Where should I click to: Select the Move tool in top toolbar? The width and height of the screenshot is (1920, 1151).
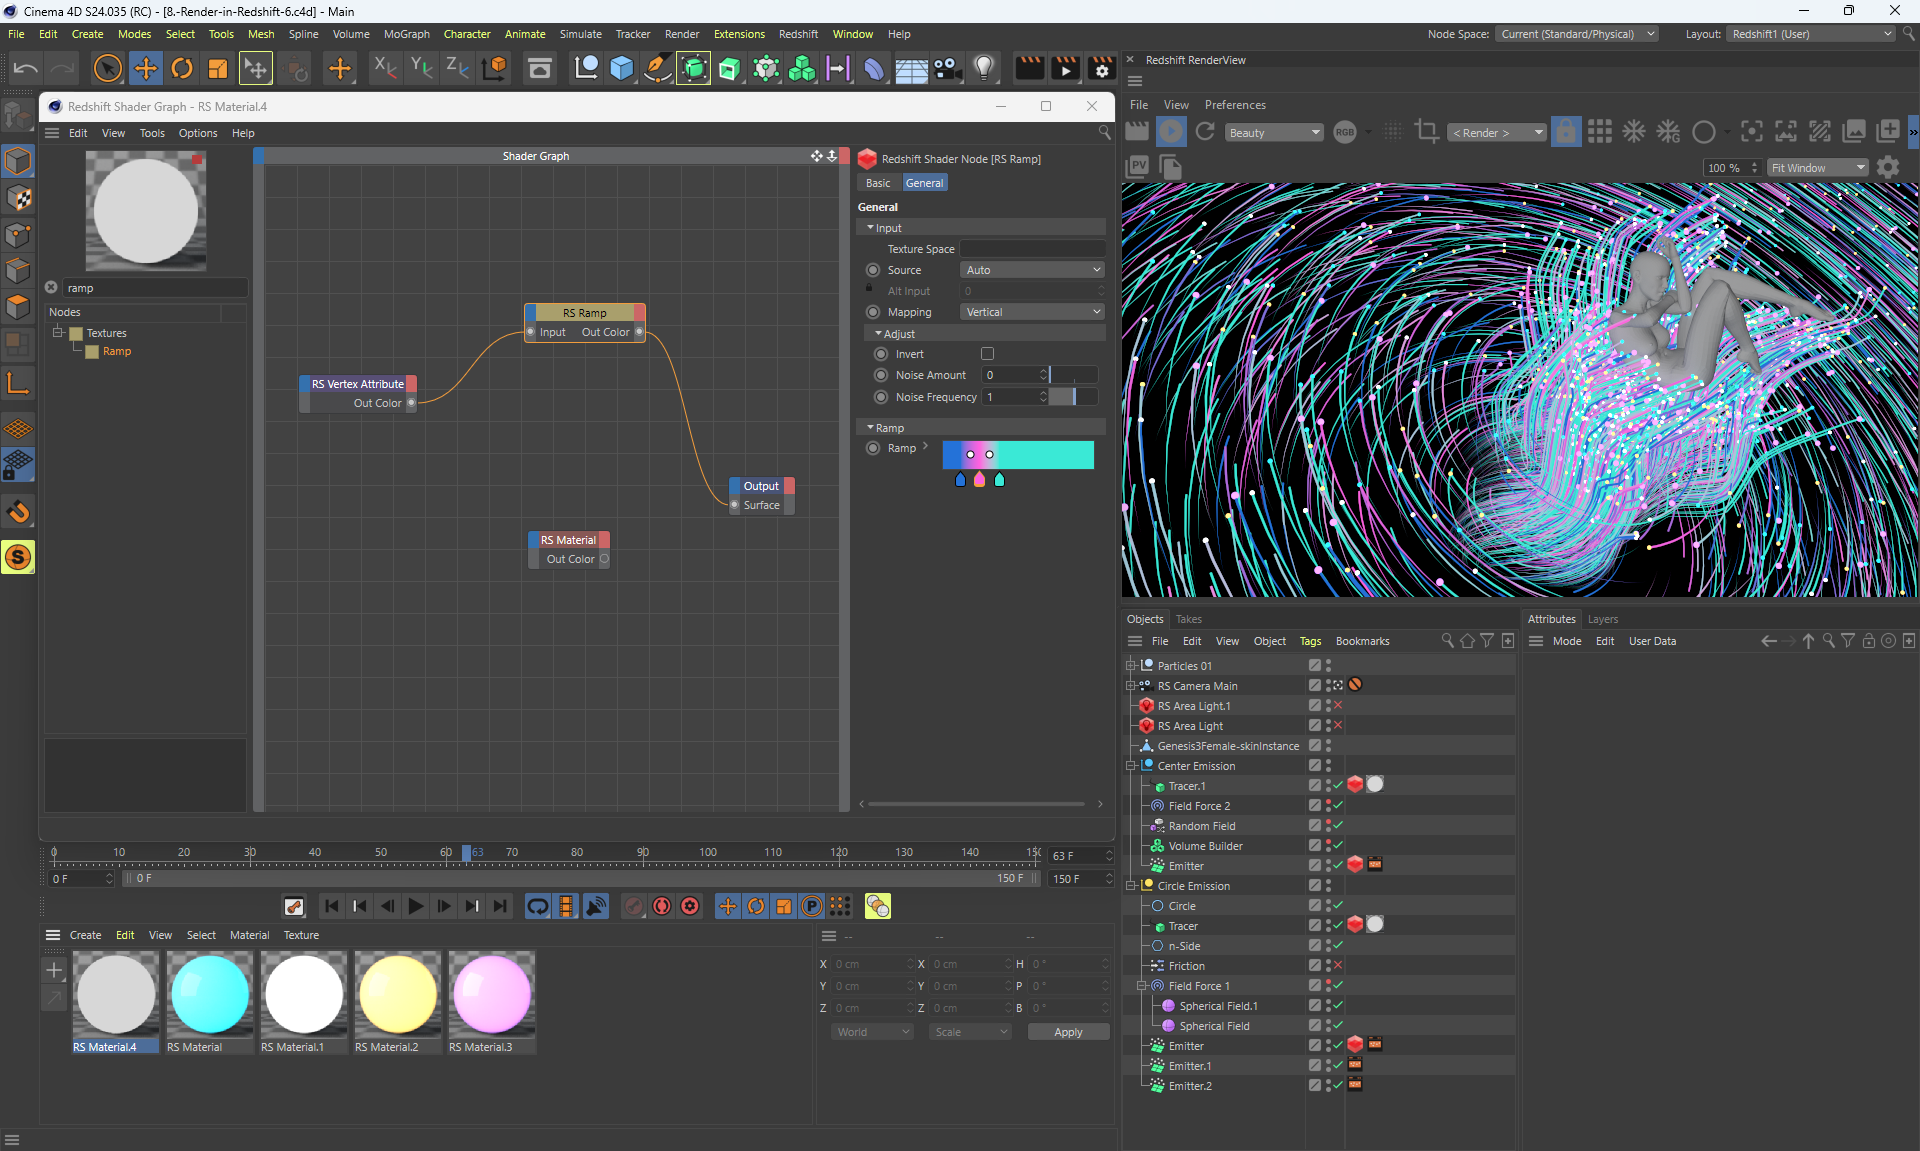(x=146, y=68)
